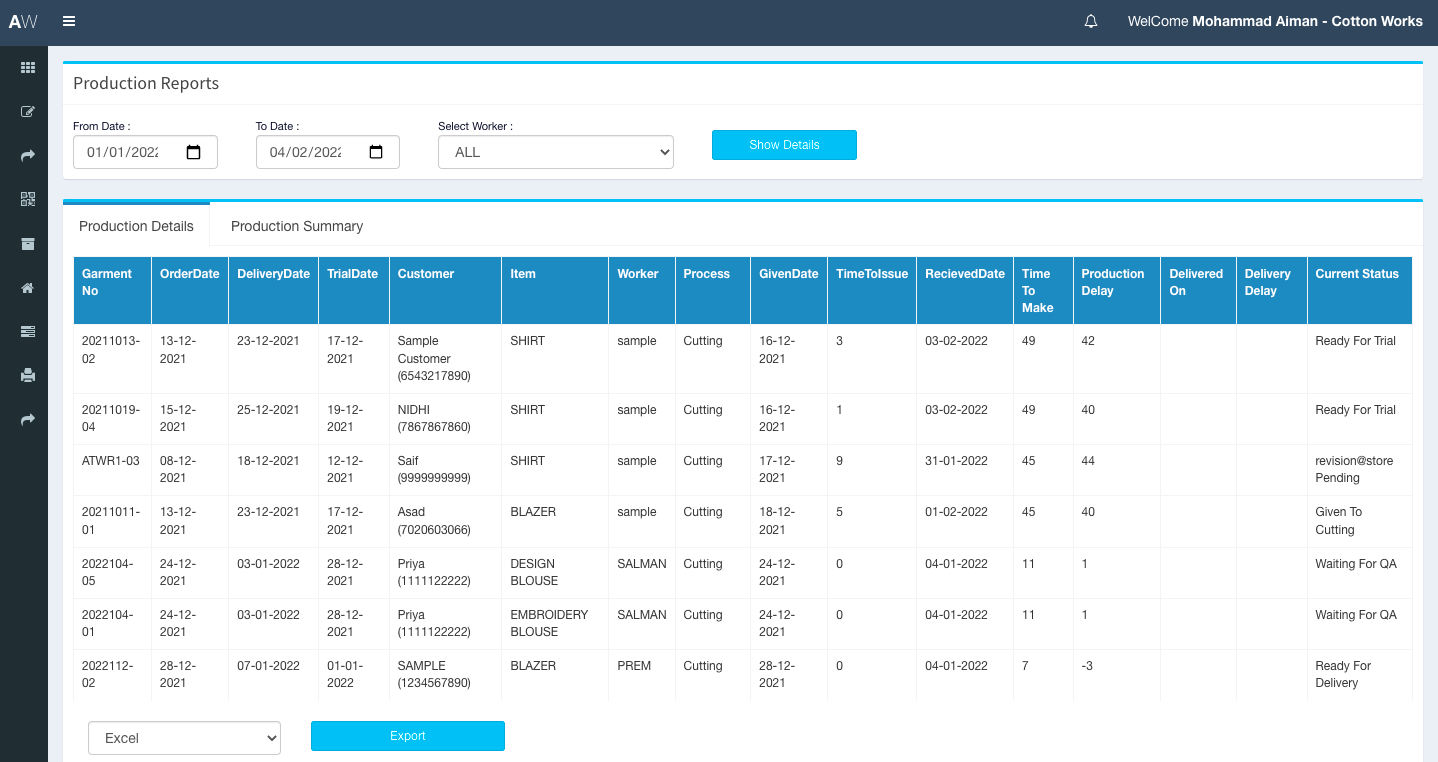Click the Delivered On column header

pyautogui.click(x=1199, y=290)
